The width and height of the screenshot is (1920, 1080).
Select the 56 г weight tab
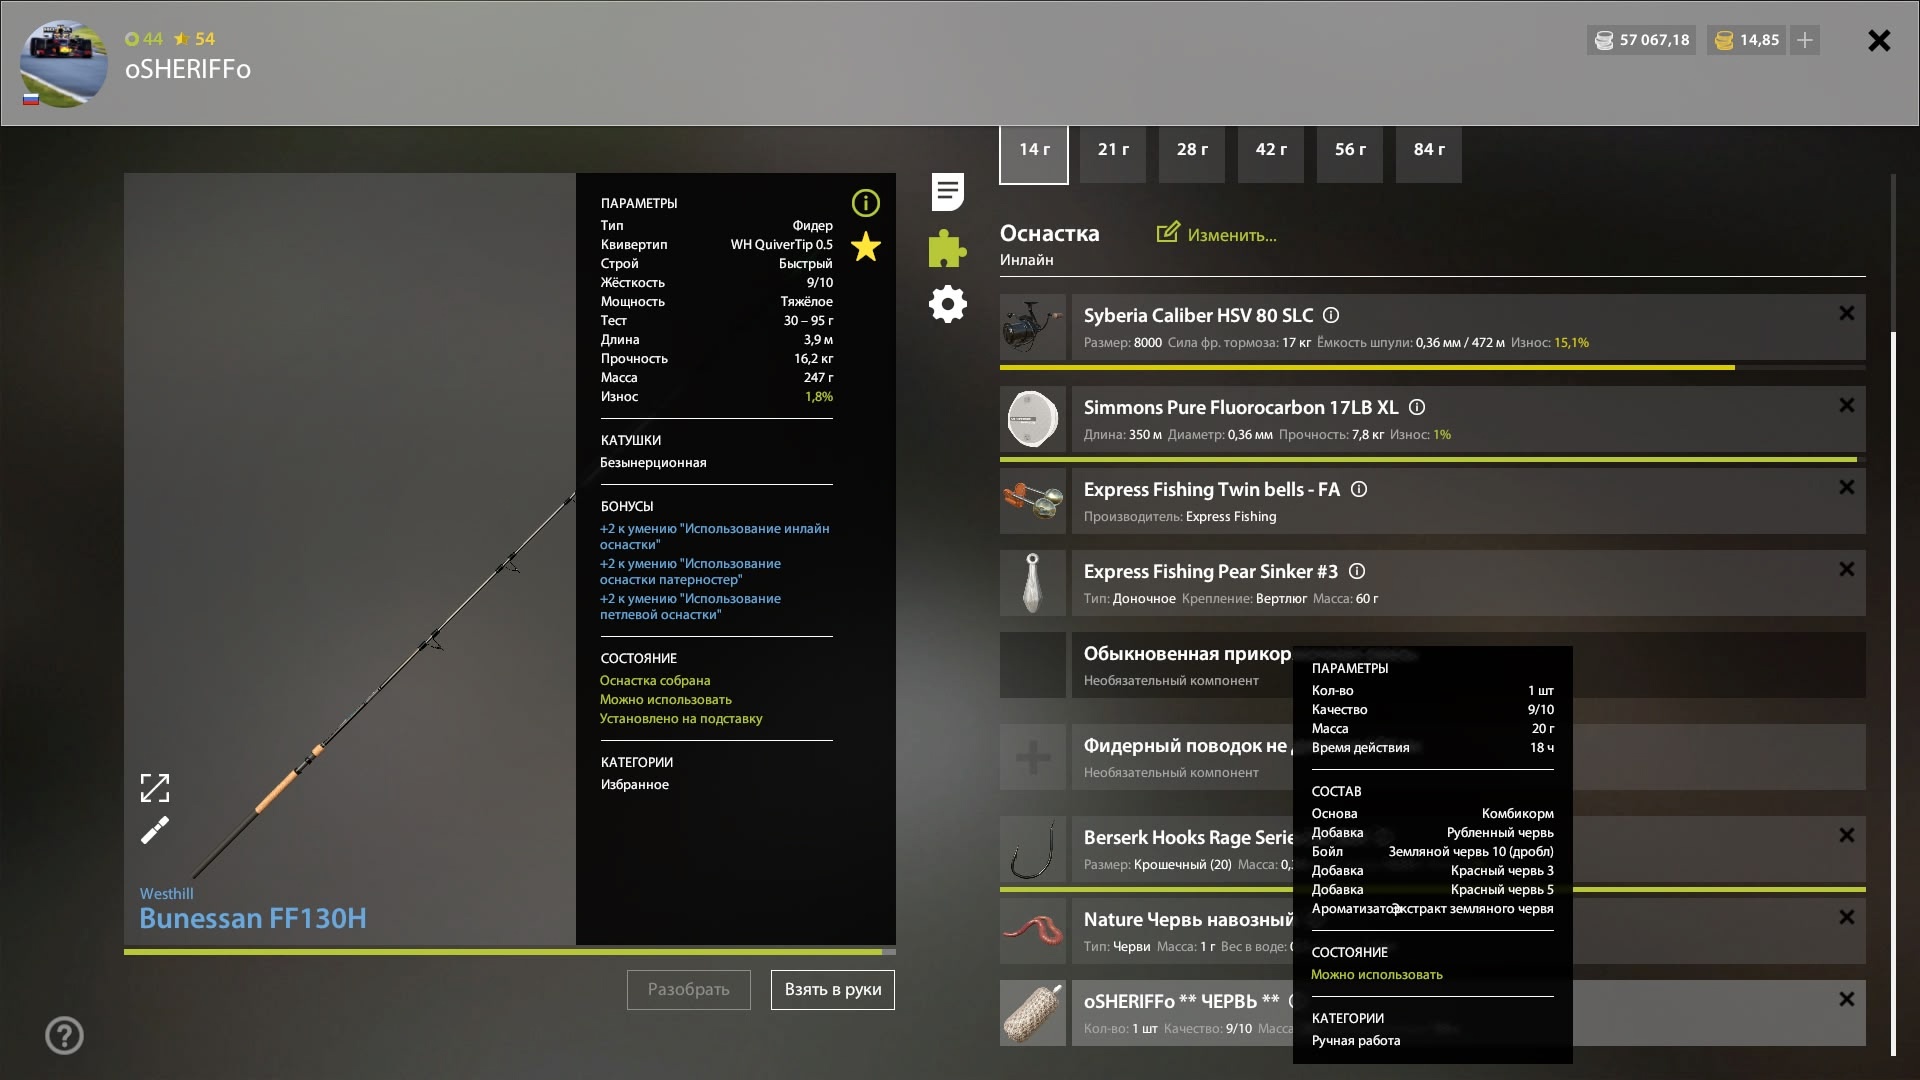[x=1350, y=154]
